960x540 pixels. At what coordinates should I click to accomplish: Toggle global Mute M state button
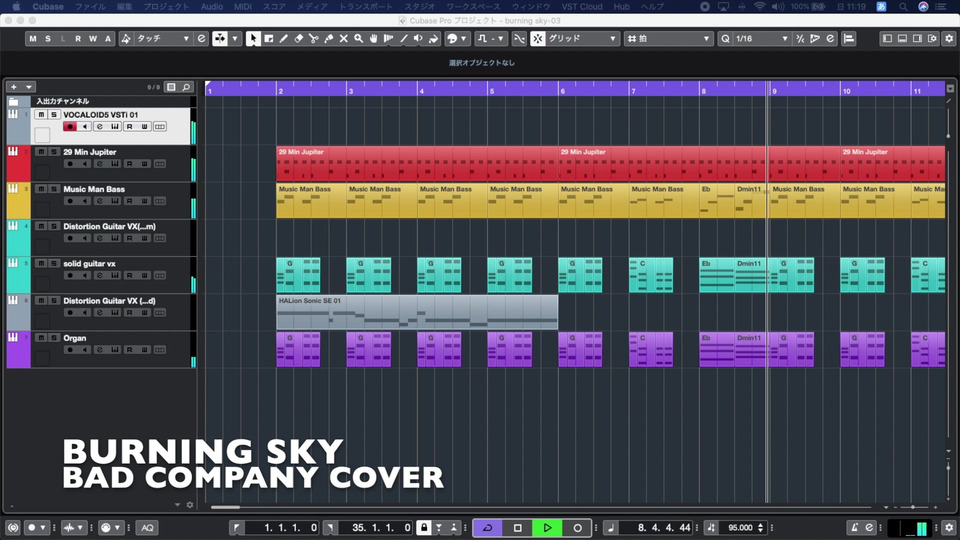[32, 39]
